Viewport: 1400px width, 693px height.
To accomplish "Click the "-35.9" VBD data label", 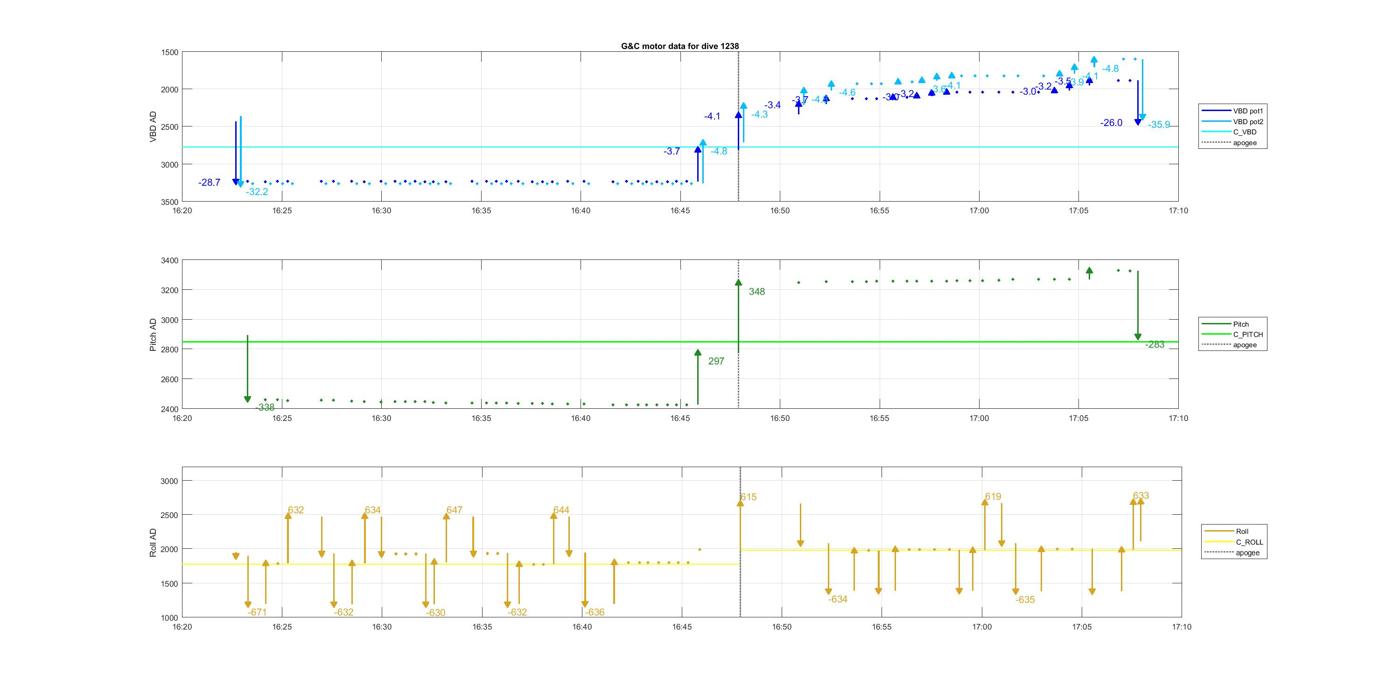I will (1159, 125).
